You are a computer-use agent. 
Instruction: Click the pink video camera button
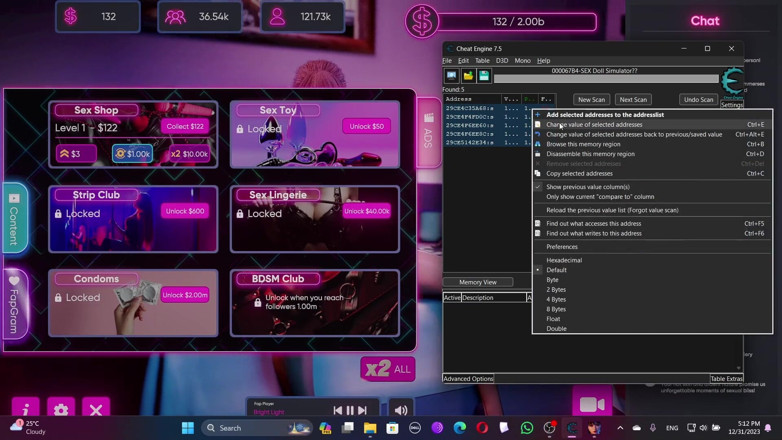point(591,405)
